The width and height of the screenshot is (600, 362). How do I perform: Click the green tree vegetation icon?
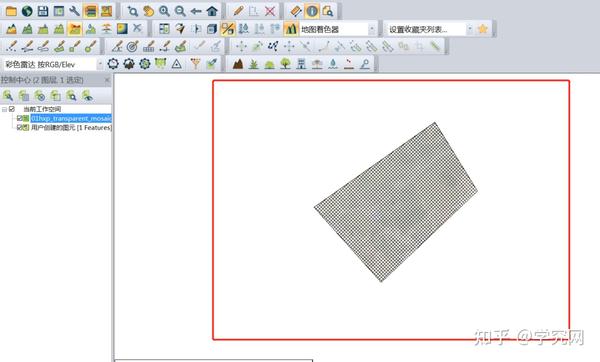point(285,64)
